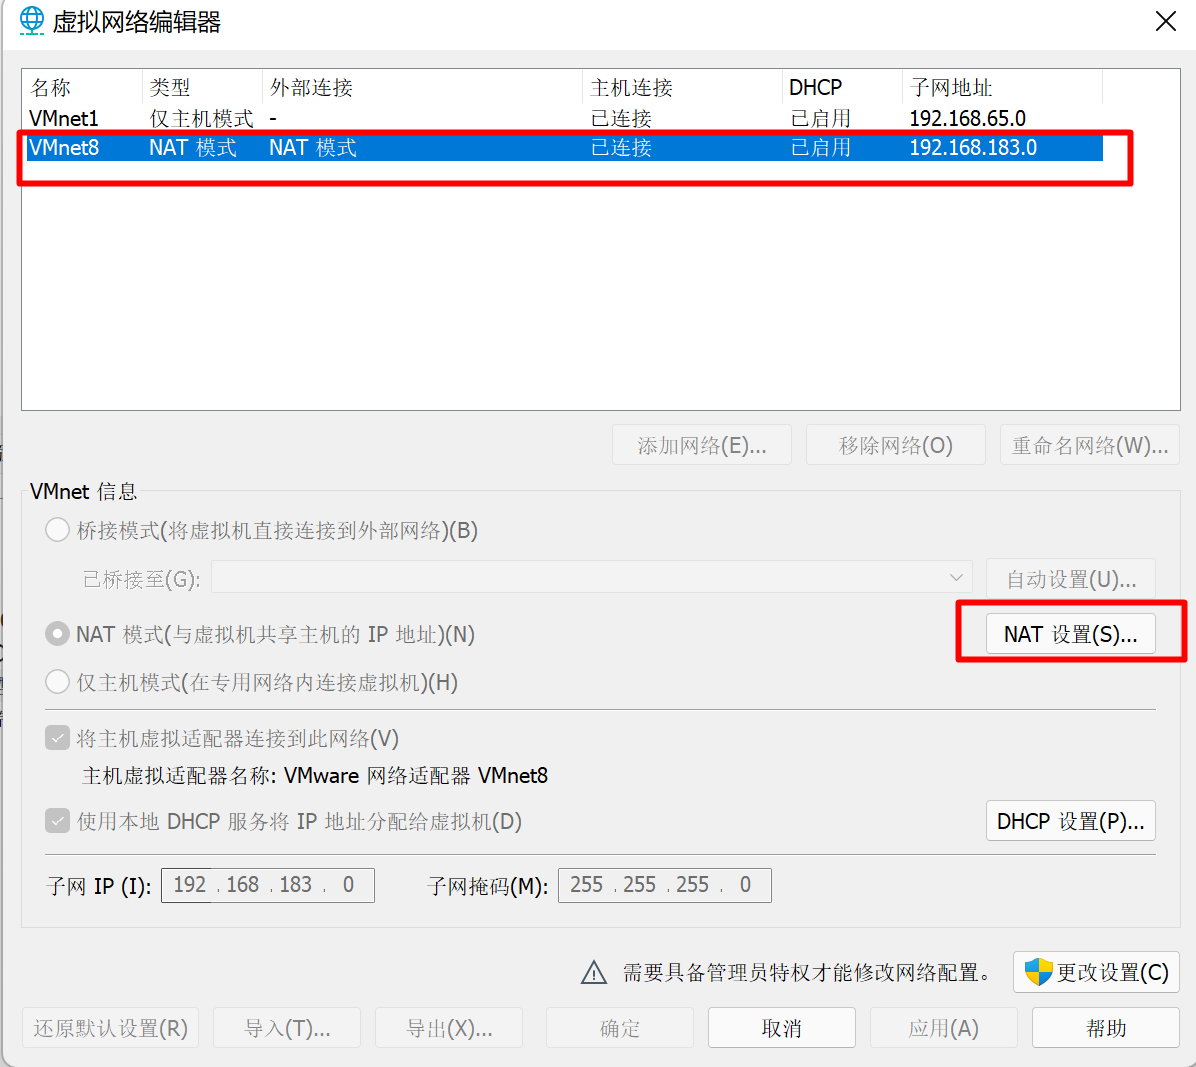The image size is (1196, 1067).
Task: Open the 已桥接至(G) dropdown
Action: click(x=592, y=577)
